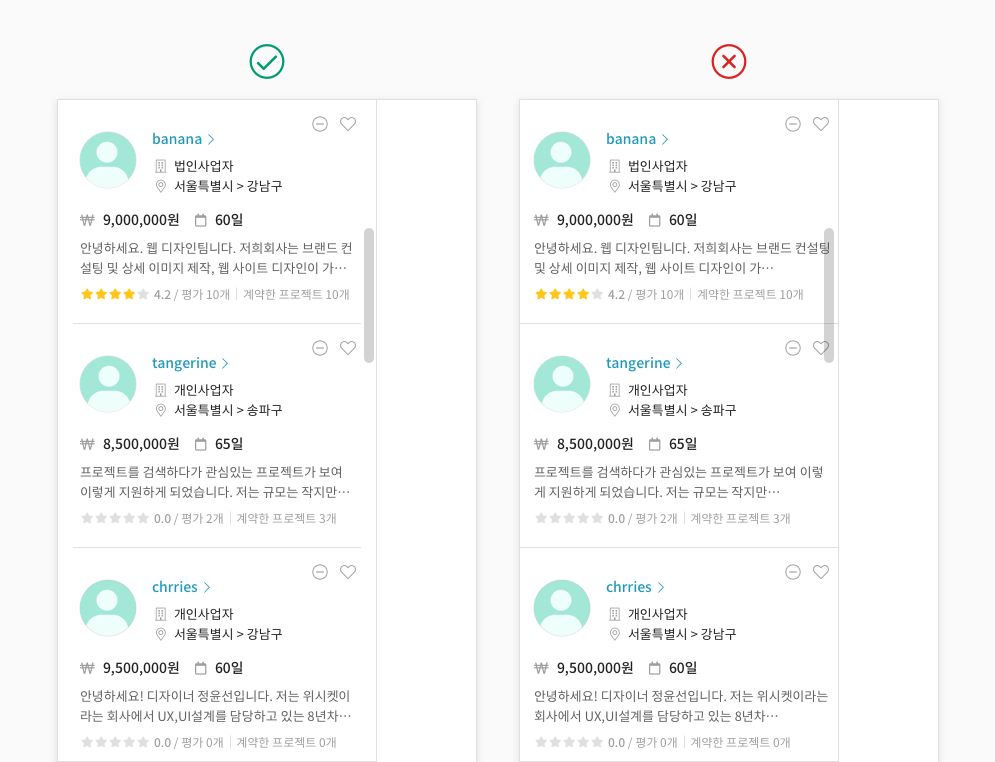Toggle heart on chrries card in left panel

click(x=348, y=572)
